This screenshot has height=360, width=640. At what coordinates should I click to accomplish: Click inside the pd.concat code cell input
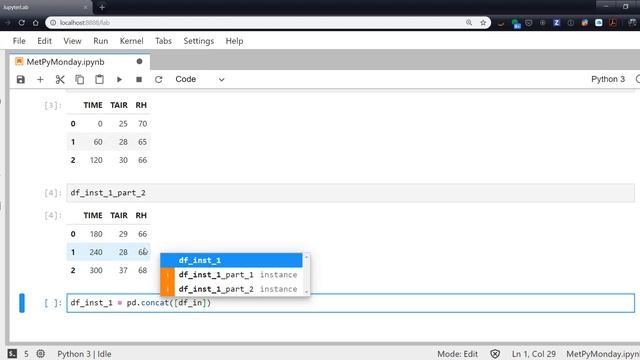(351, 303)
